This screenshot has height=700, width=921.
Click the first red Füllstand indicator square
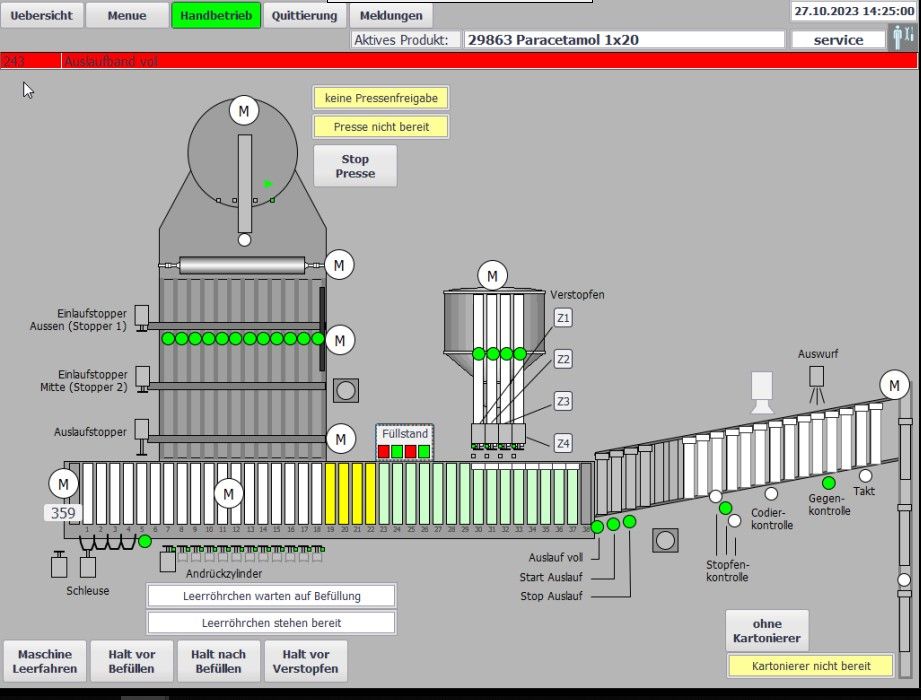(x=384, y=451)
